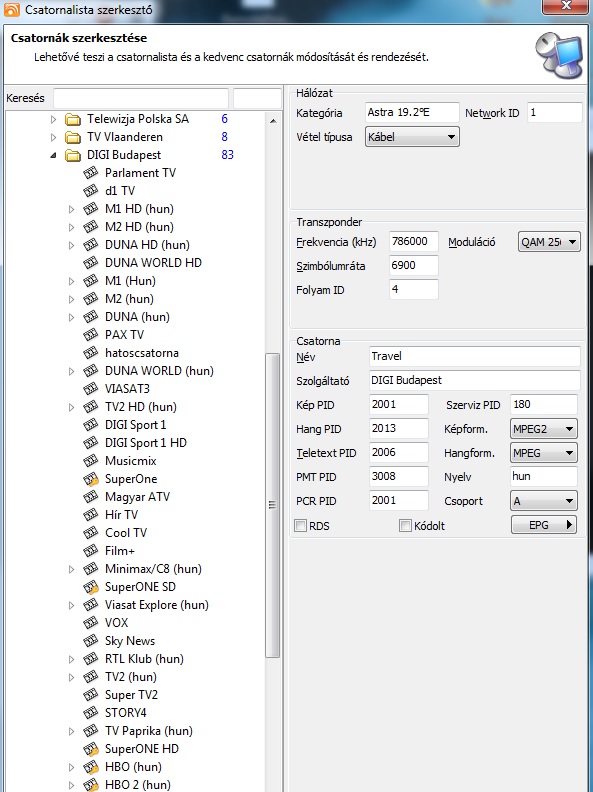Click the Network ID field
The image size is (593, 792).
click(555, 113)
